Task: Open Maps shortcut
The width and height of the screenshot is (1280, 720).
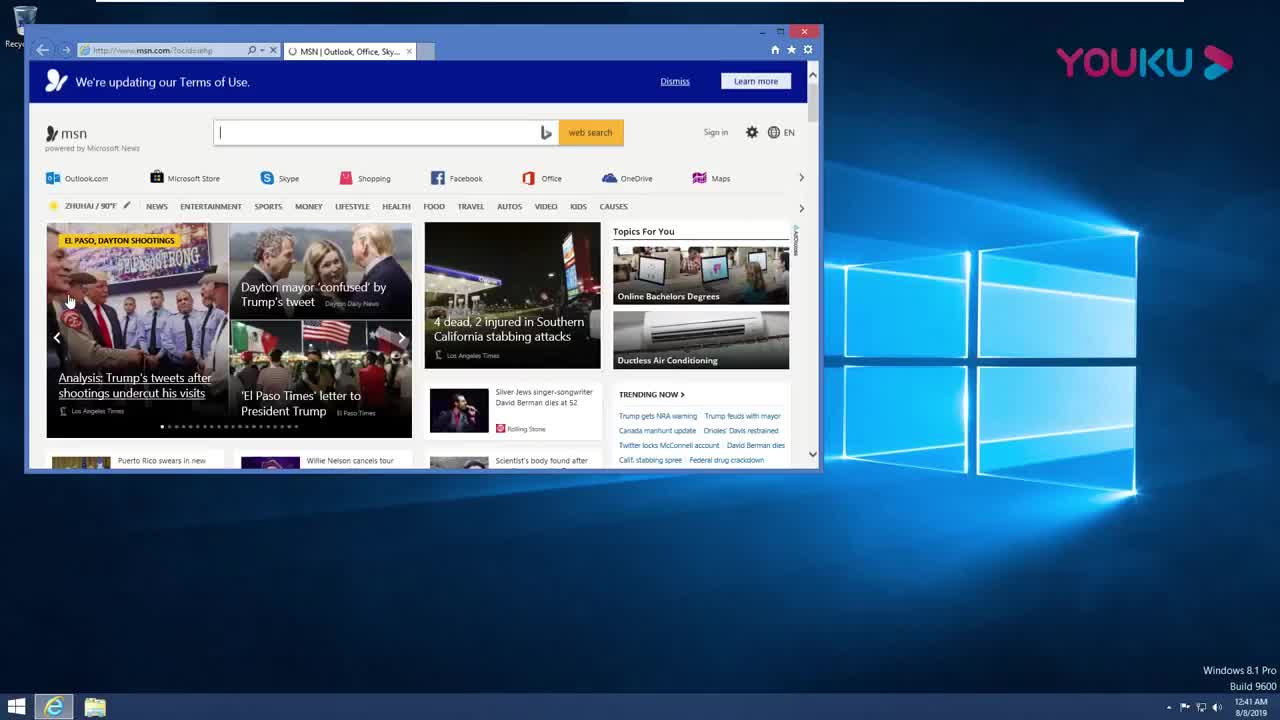Action: click(x=711, y=178)
